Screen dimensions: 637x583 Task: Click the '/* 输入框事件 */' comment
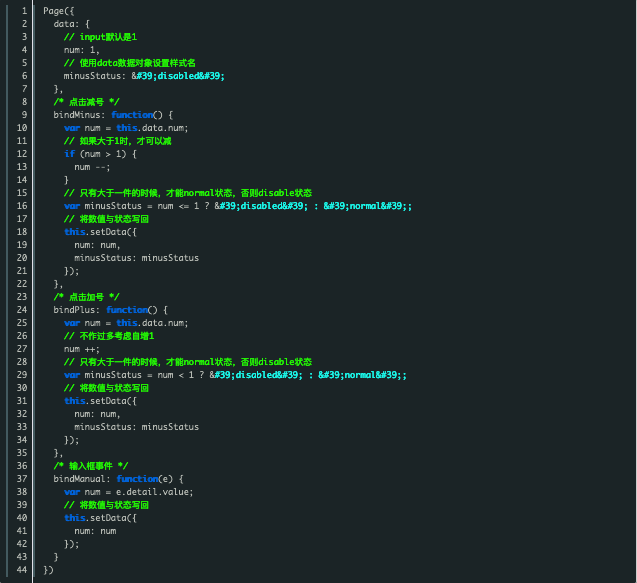point(91,466)
